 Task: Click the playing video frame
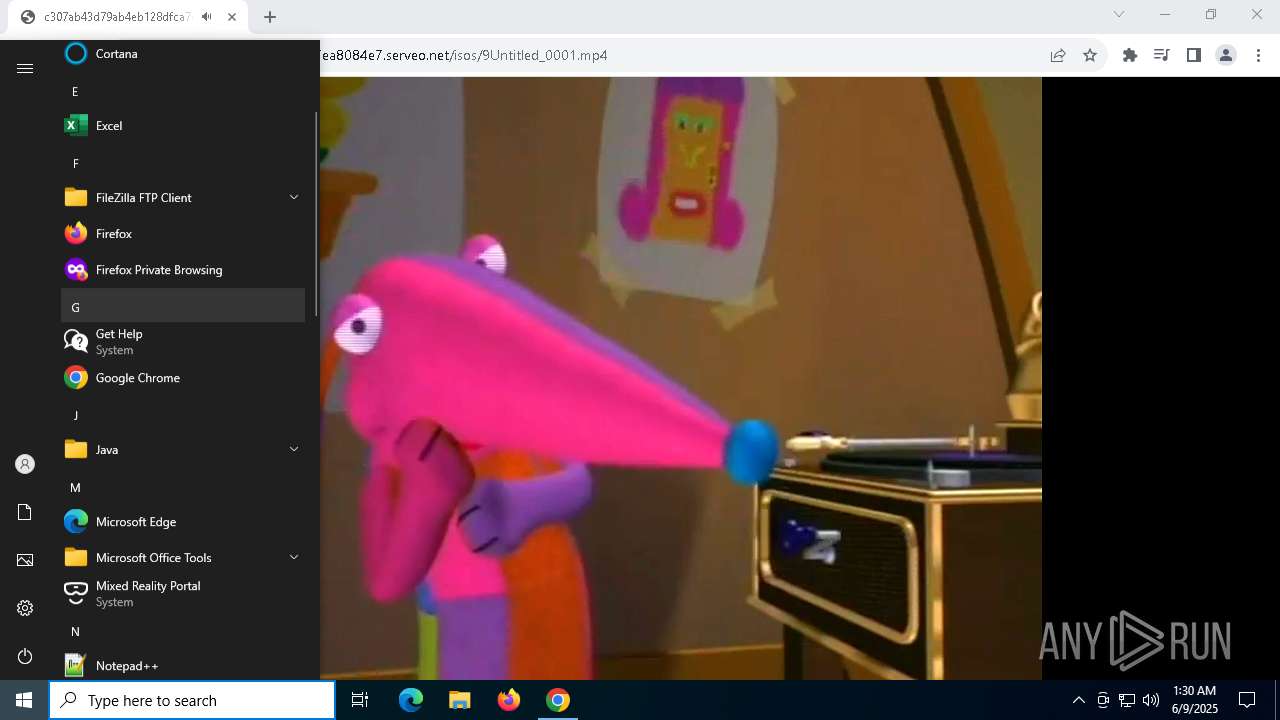(x=681, y=378)
